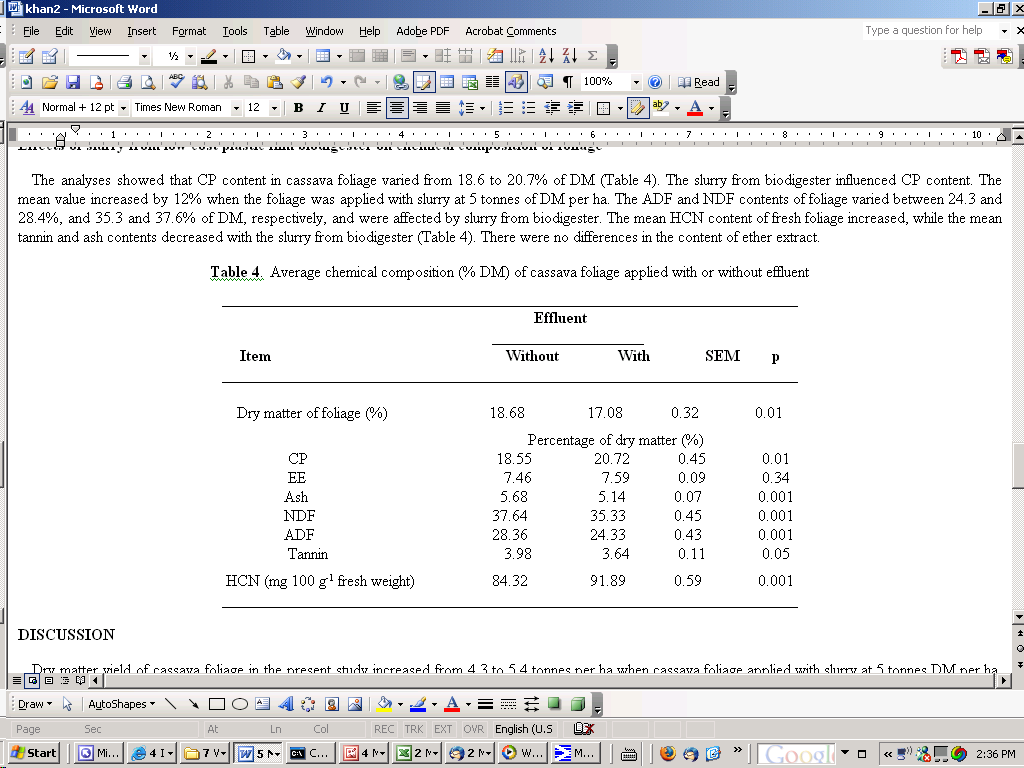Viewport: 1024px width, 768px height.
Task: Click the Undo arrow icon
Action: (327, 82)
